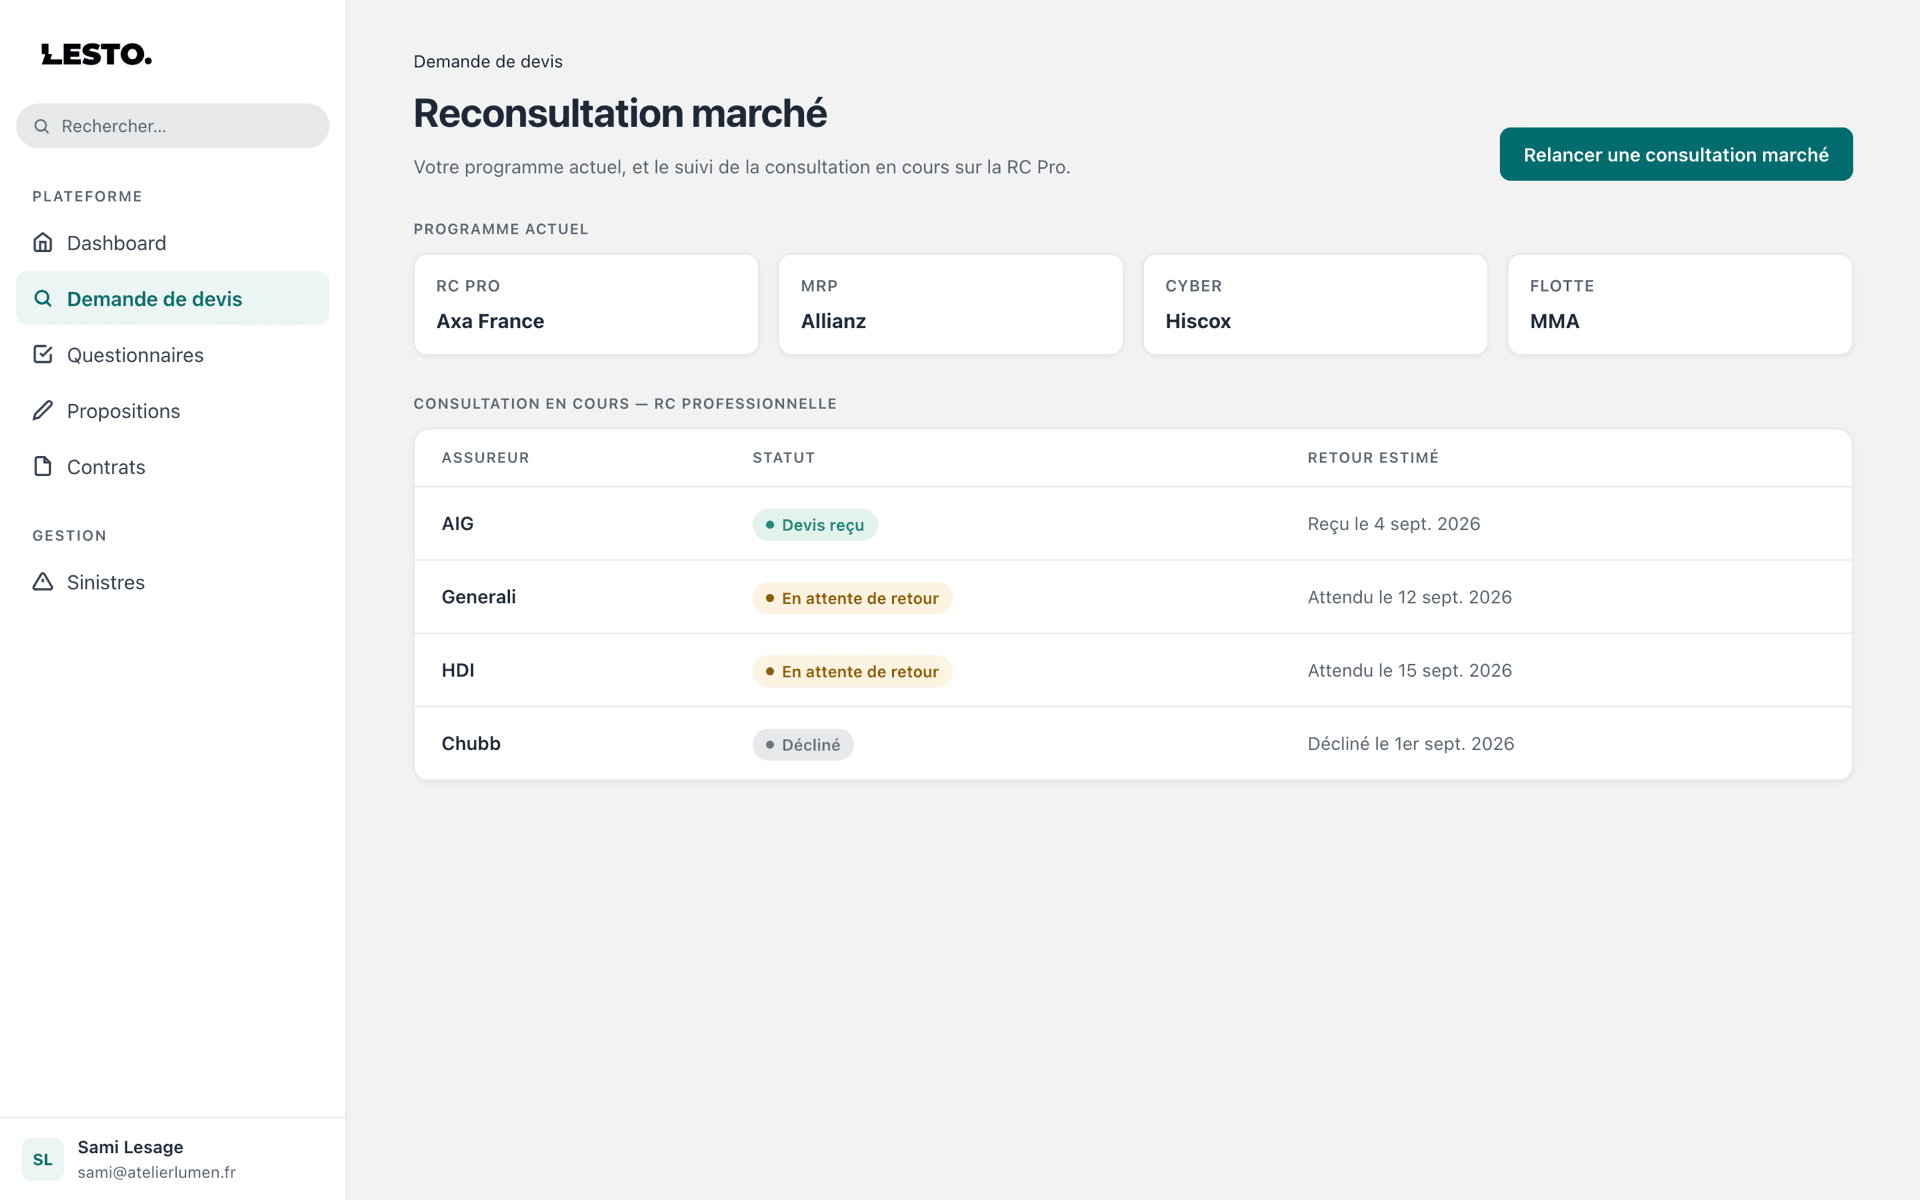Click Reçu le 4 sept. 2026
The width and height of the screenshot is (1920, 1200).
click(1394, 524)
